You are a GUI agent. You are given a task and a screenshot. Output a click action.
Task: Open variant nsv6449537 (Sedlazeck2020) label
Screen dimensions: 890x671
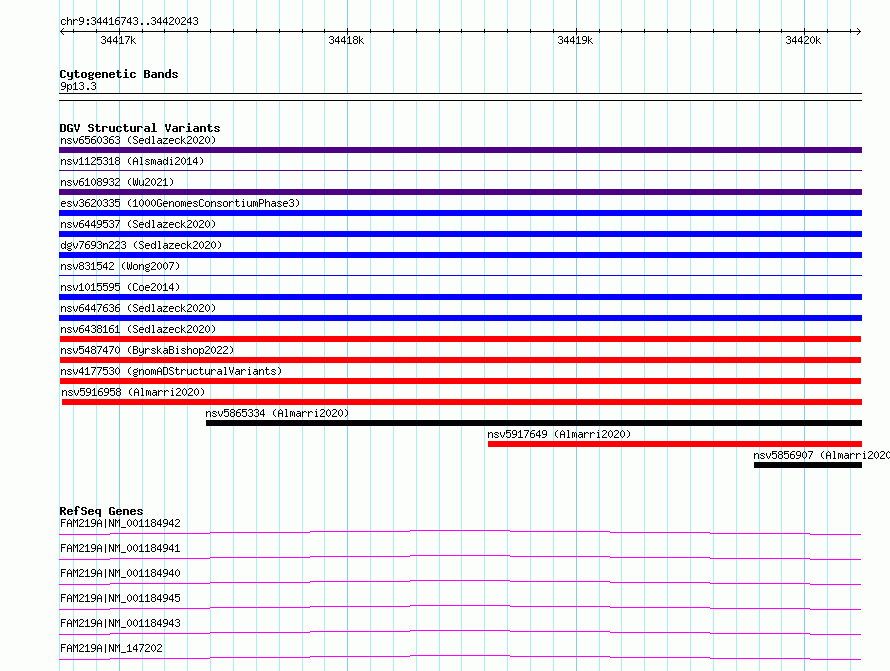pos(138,224)
